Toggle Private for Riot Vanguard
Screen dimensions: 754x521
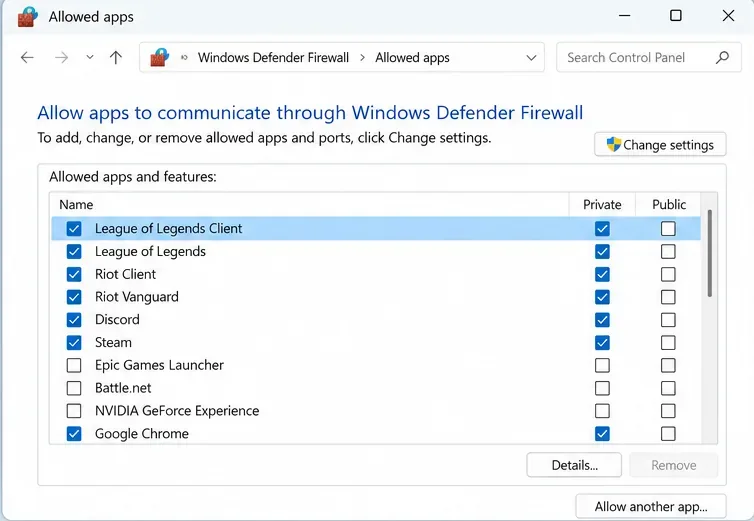click(x=602, y=297)
